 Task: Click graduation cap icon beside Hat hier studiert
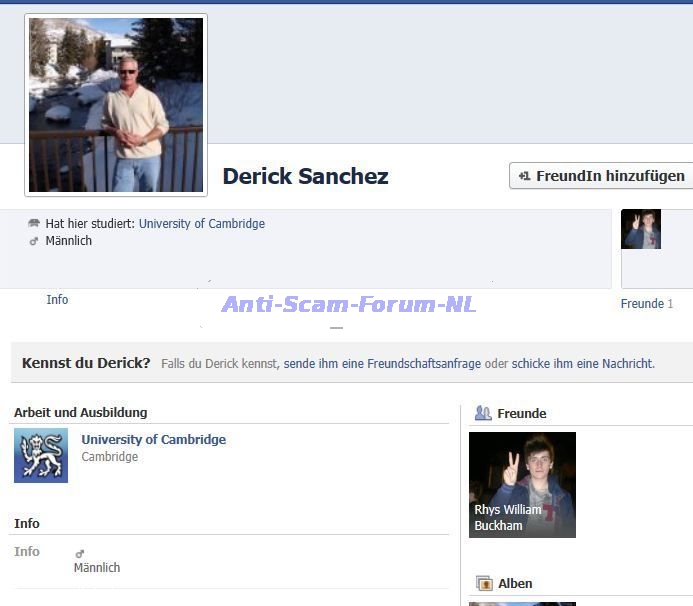[x=34, y=224]
